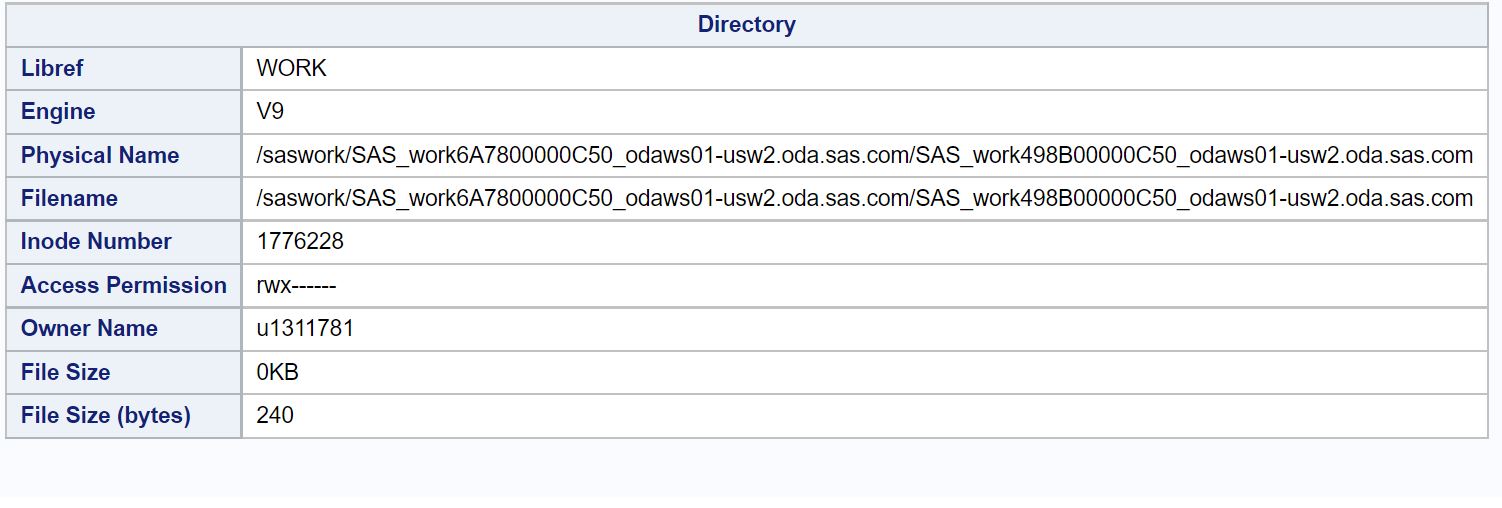Screen dimensions: 1502x508
Task: Click the rwx------ permission value
Action: point(296,285)
